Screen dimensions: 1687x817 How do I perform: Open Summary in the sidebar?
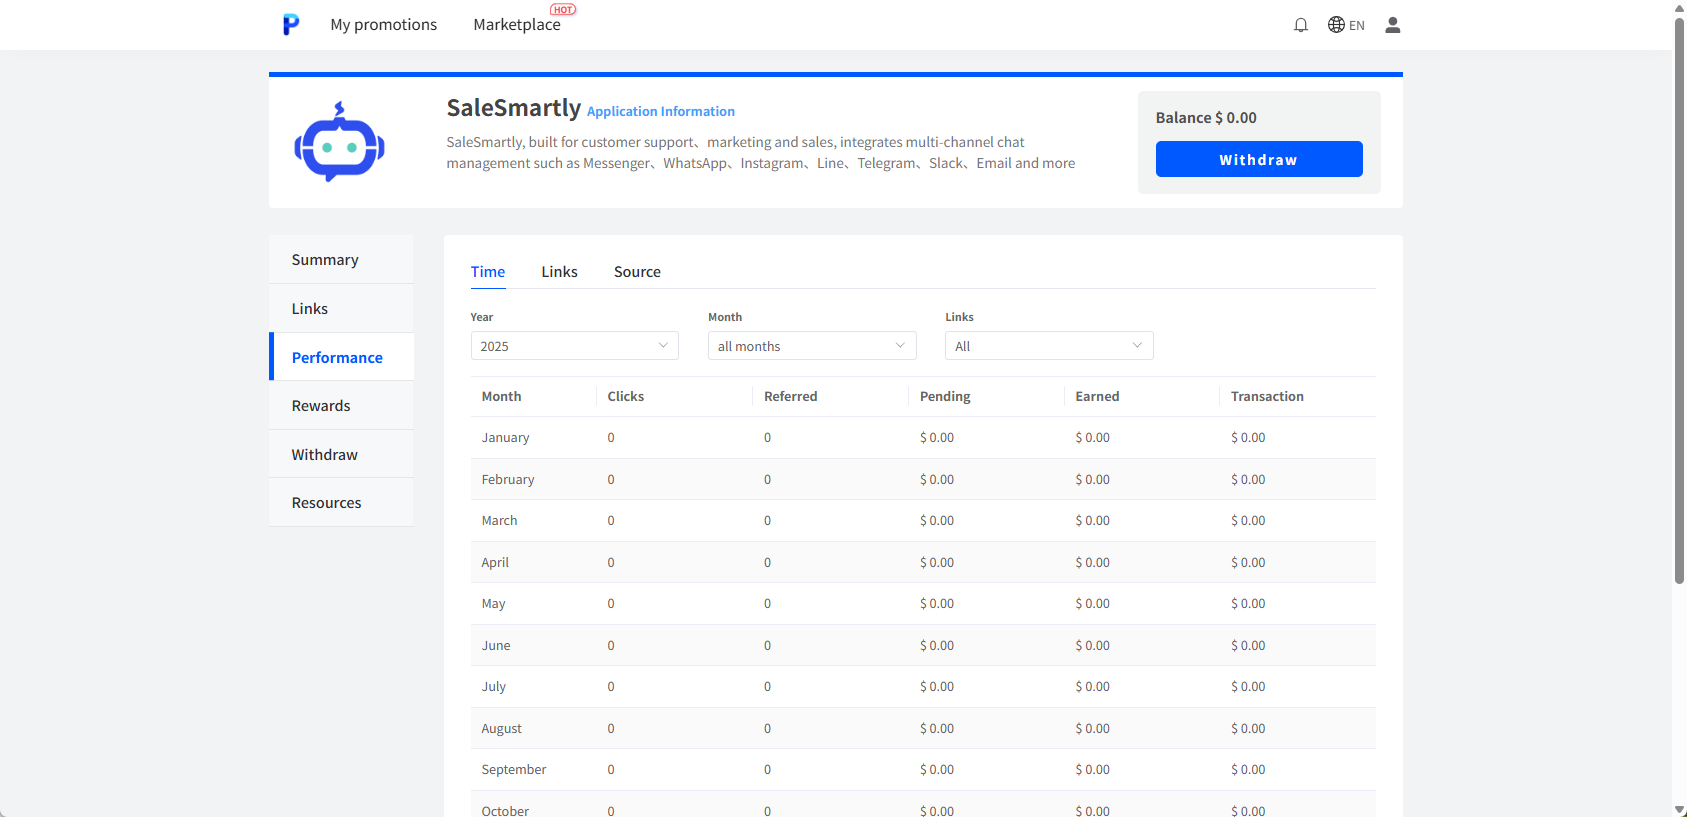[325, 260]
